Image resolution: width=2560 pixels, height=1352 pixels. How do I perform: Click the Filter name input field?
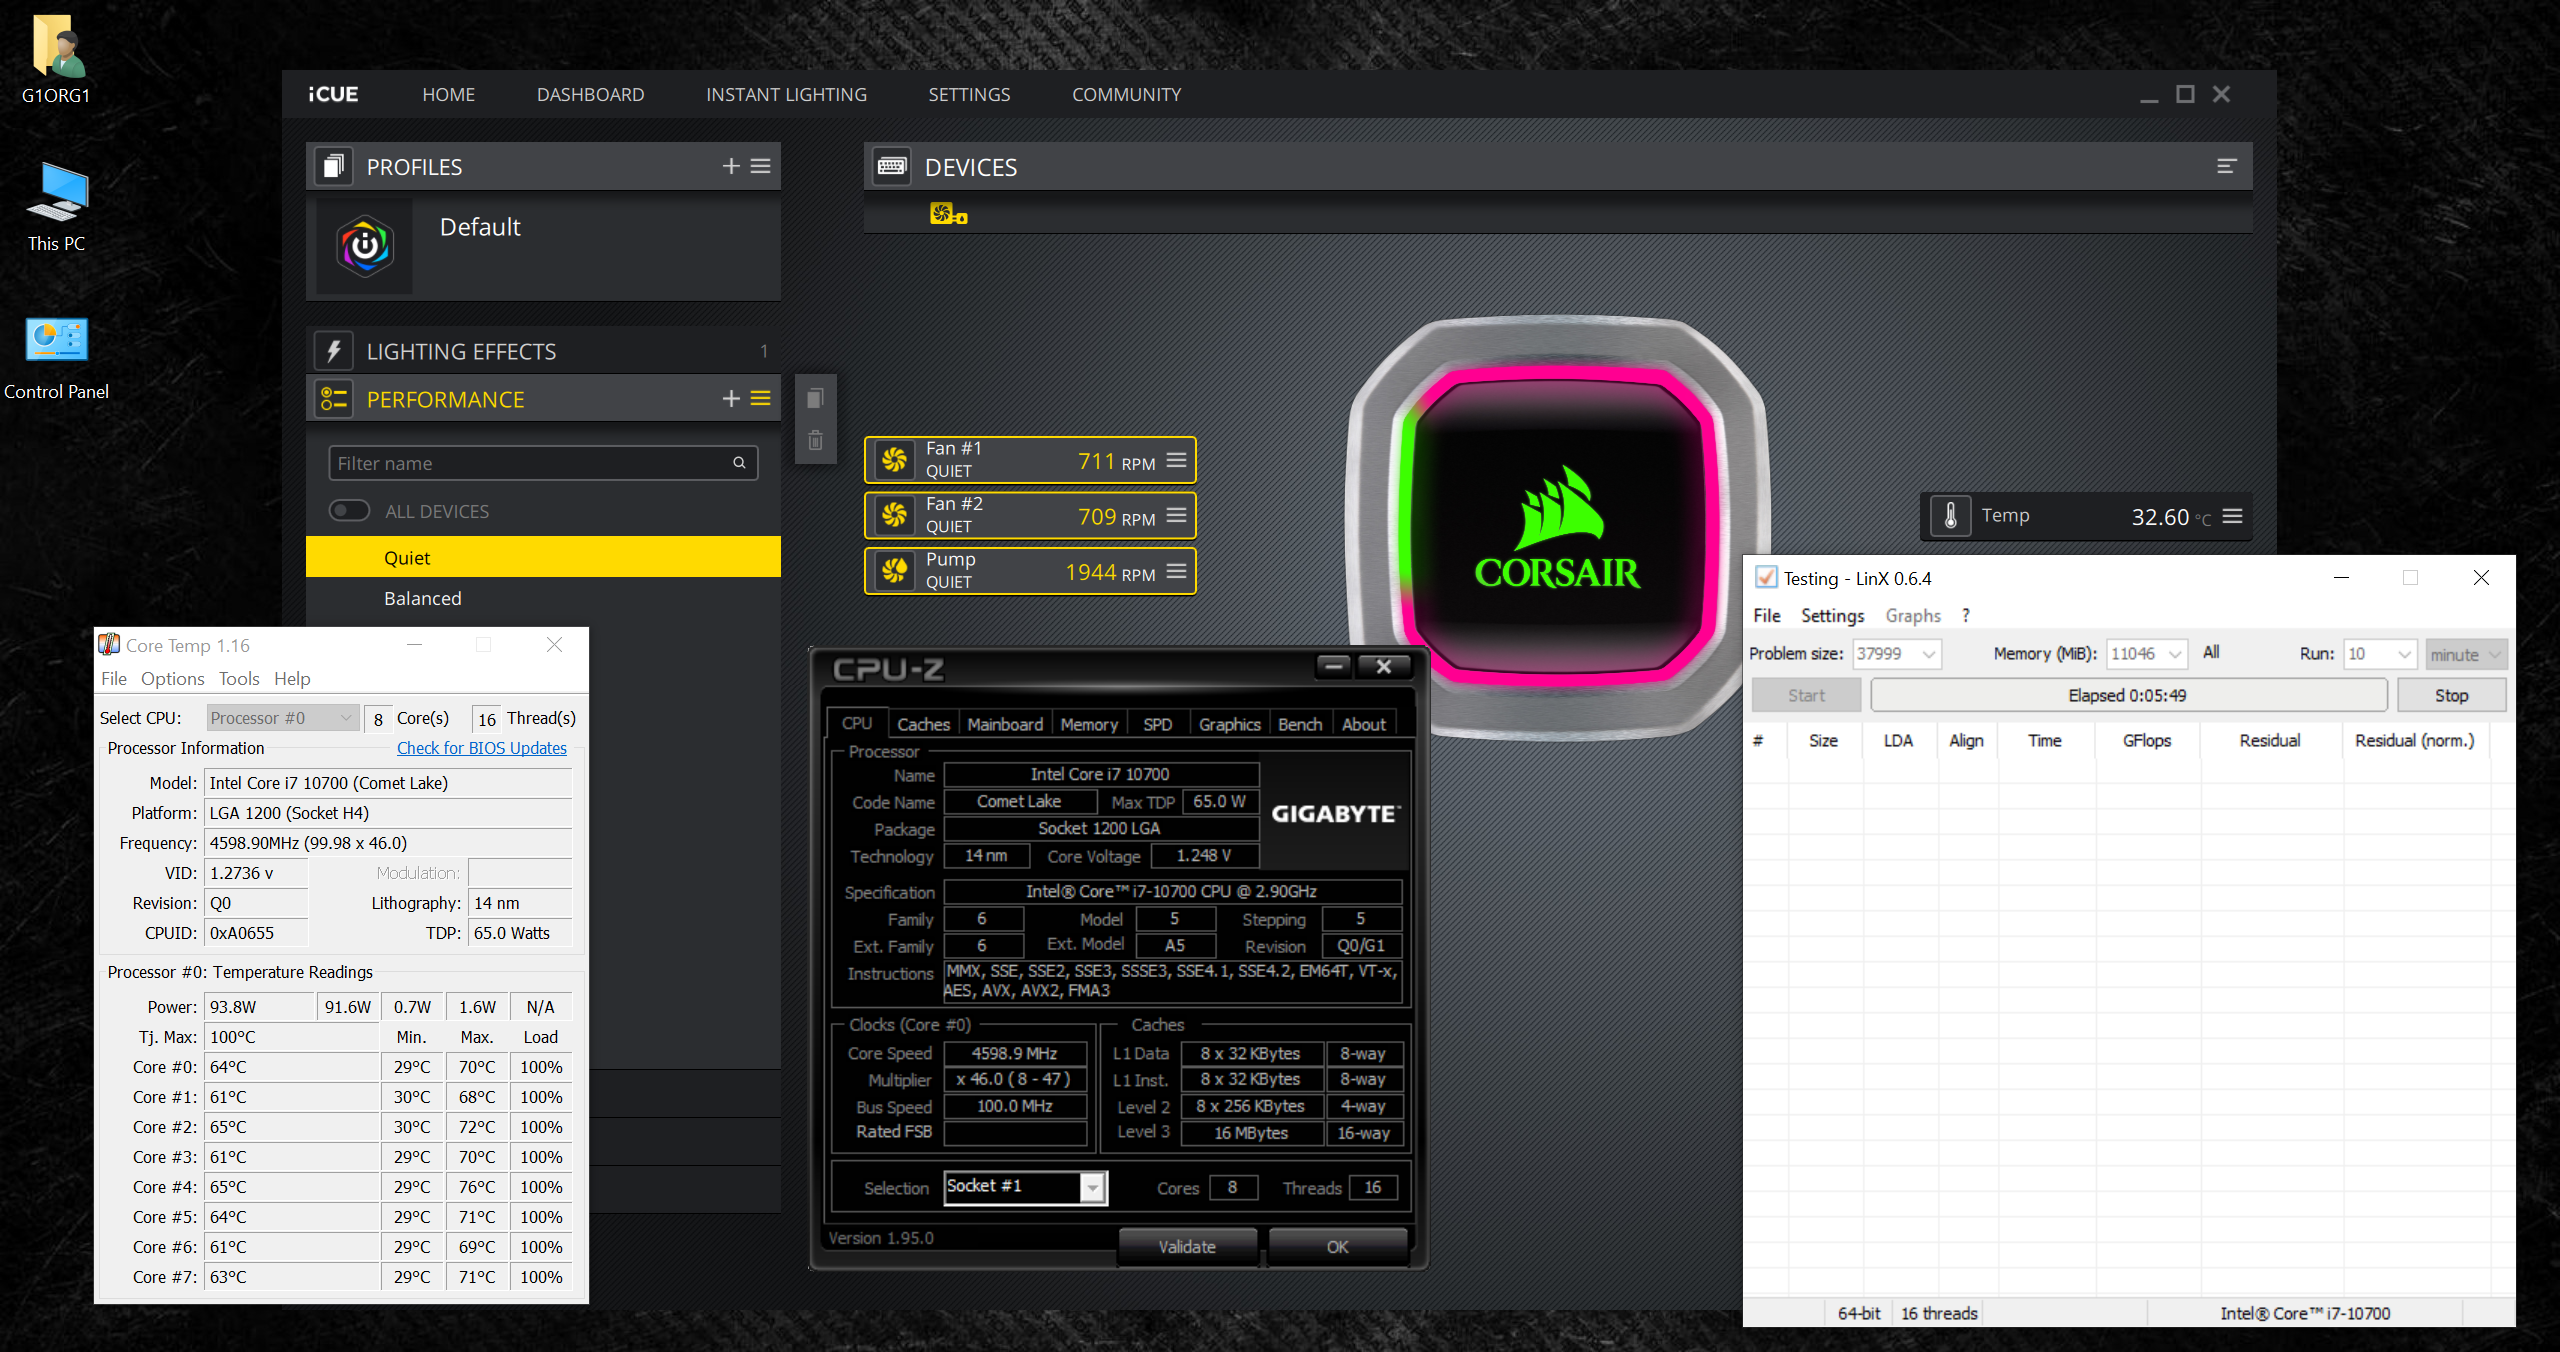pos(543,463)
